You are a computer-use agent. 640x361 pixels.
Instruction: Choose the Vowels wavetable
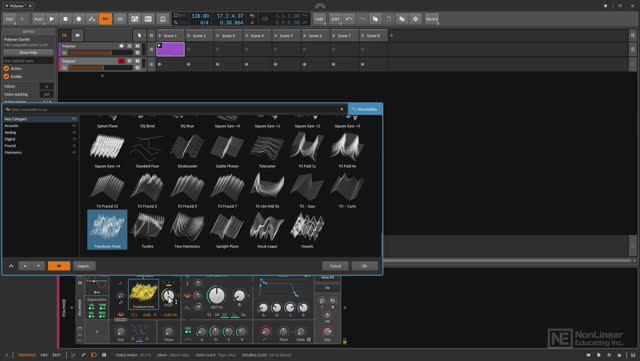307,230
